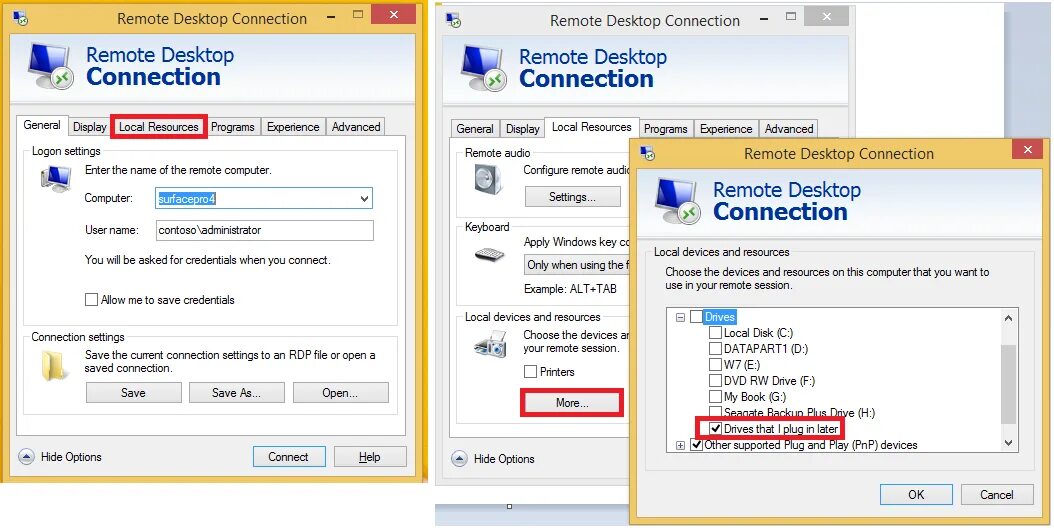Open Advanced tab in middle window
Image resolution: width=1054 pixels, height=528 pixels.
coord(788,128)
